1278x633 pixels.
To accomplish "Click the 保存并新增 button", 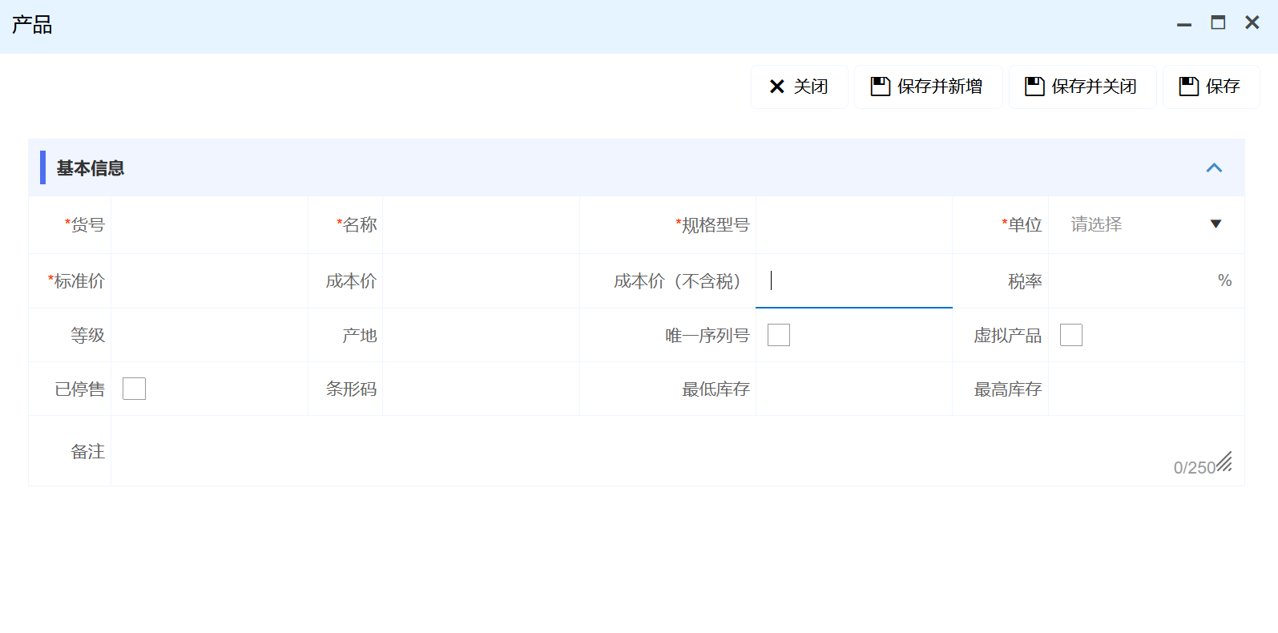I will (927, 87).
